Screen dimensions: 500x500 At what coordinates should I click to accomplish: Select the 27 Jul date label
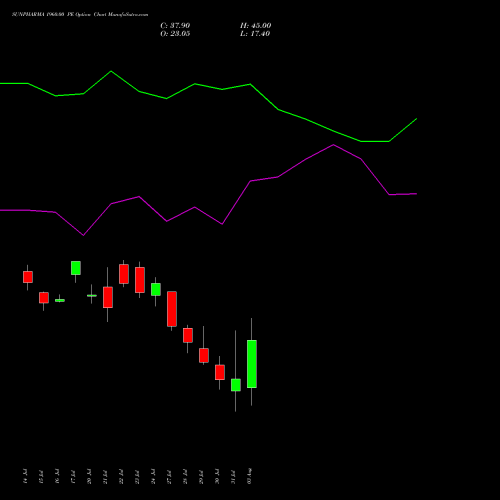click(169, 476)
